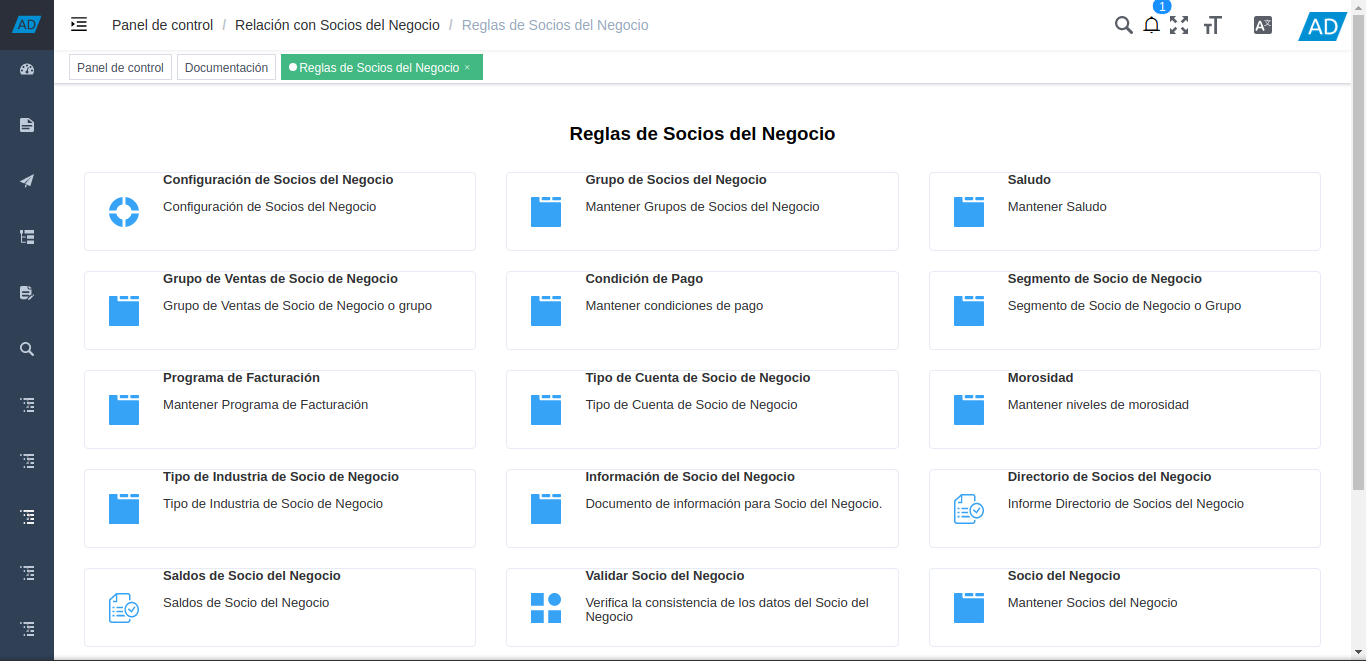This screenshot has width=1366, height=661.
Task: Close the Reglas de Socios del Negocio tab
Action: click(466, 67)
